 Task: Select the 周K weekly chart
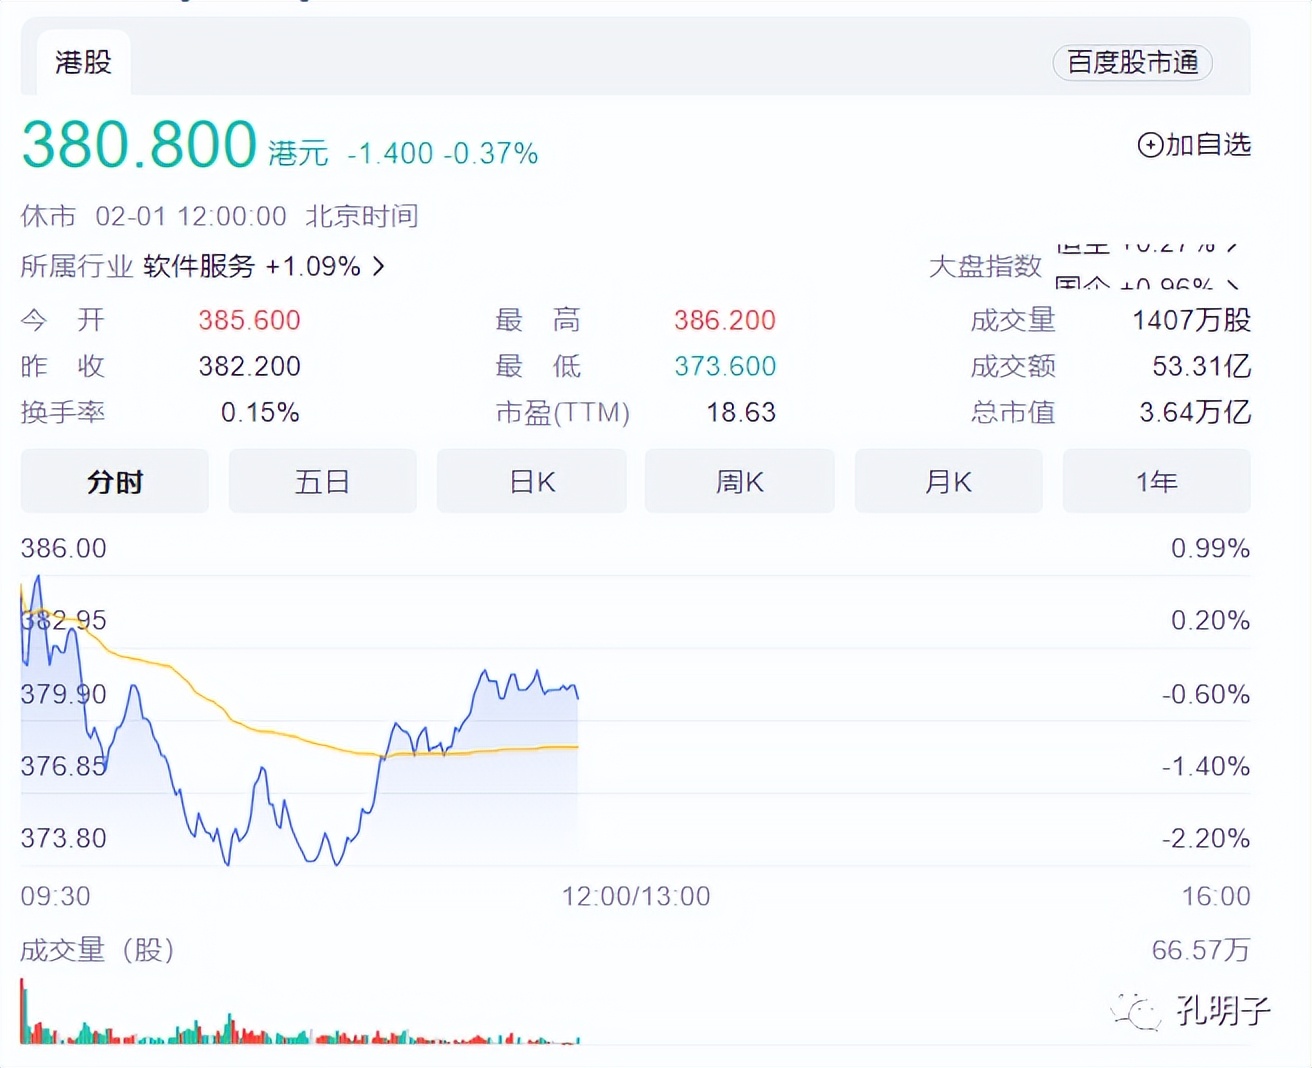pyautogui.click(x=739, y=481)
